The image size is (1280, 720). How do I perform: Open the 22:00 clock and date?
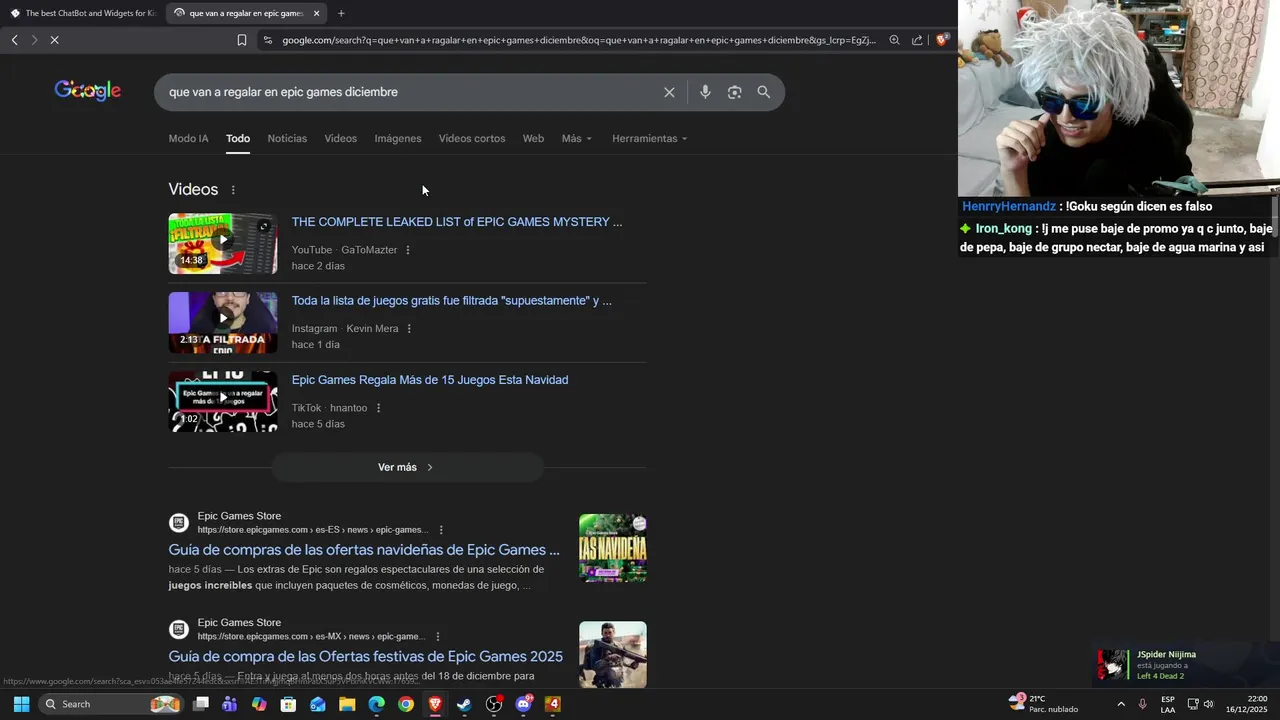tap(1247, 704)
